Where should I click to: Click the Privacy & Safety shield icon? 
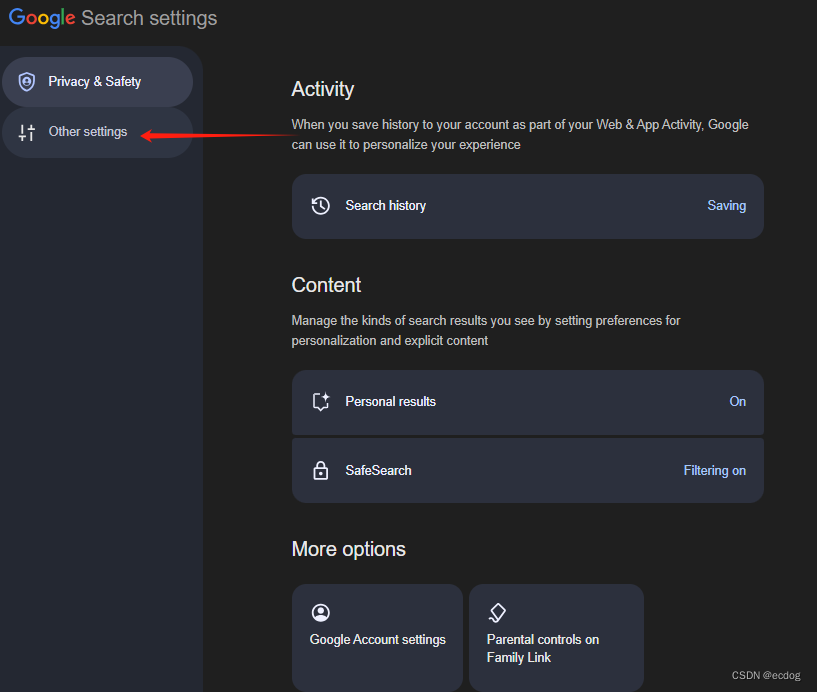pos(27,82)
